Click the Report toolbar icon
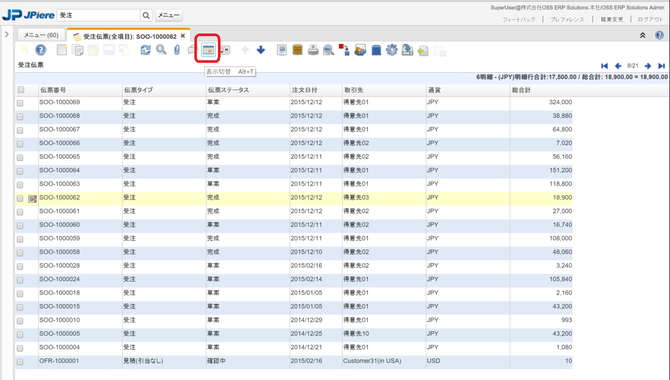Screen dimensions: 670x380 (x=282, y=50)
